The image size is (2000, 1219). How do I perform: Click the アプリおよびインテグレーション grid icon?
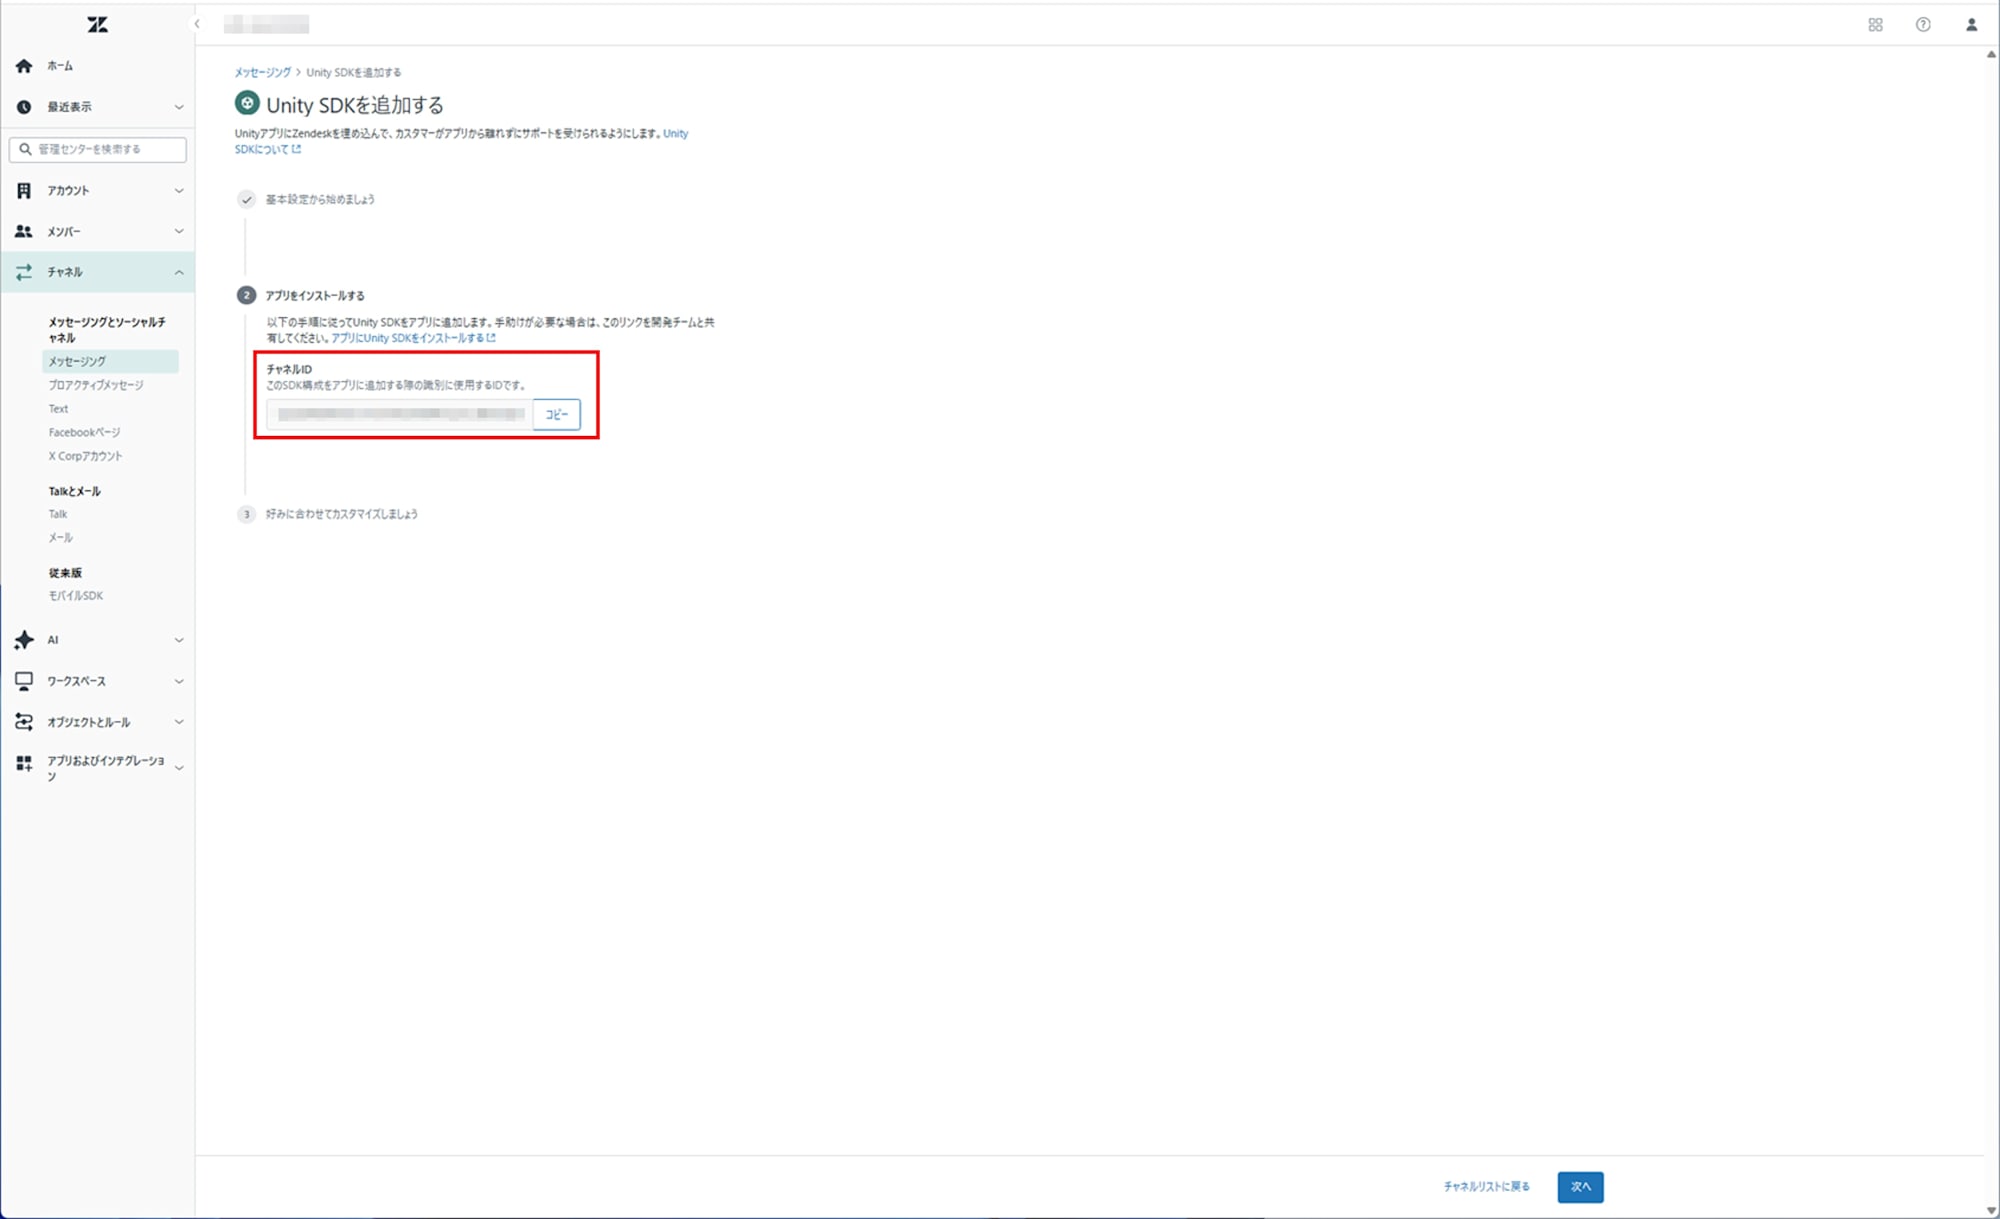tap(24, 764)
